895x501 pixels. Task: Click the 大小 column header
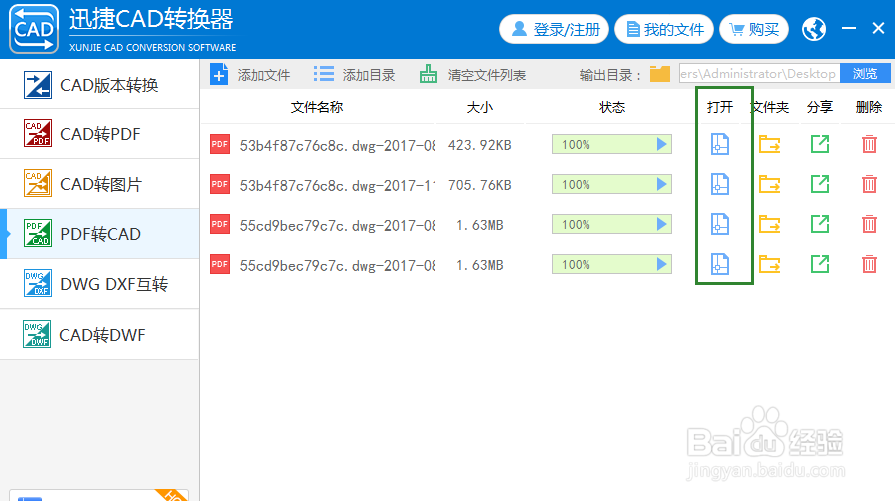[x=479, y=107]
